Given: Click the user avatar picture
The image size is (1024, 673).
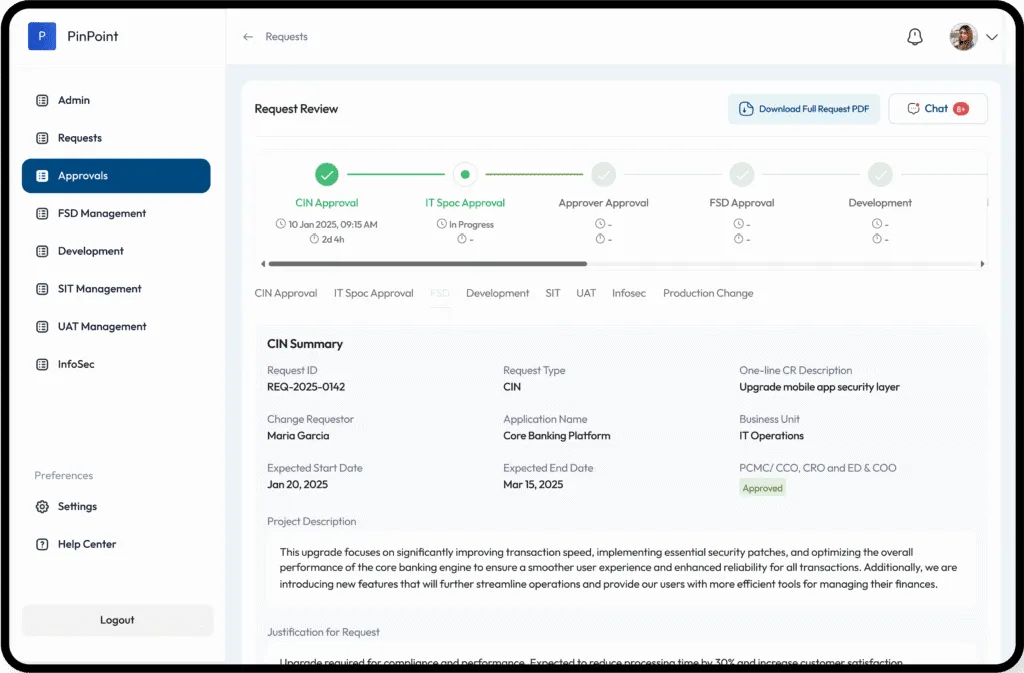Looking at the screenshot, I should pyautogui.click(x=963, y=37).
